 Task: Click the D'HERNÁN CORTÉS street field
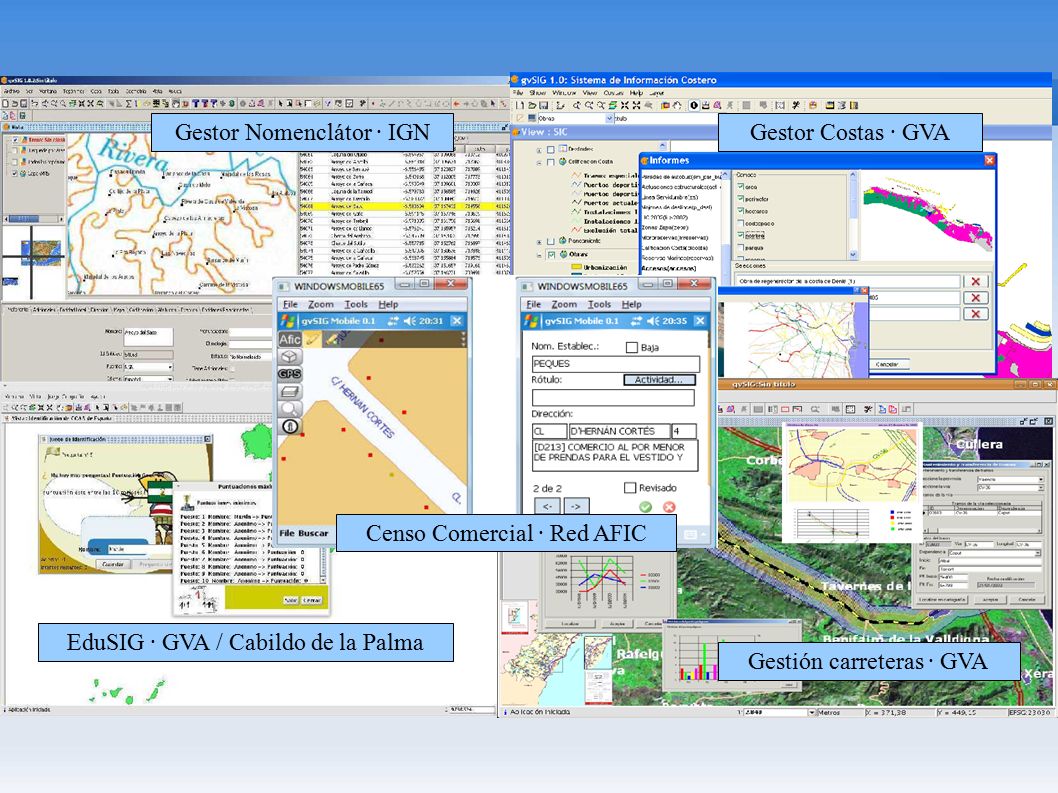pos(619,431)
